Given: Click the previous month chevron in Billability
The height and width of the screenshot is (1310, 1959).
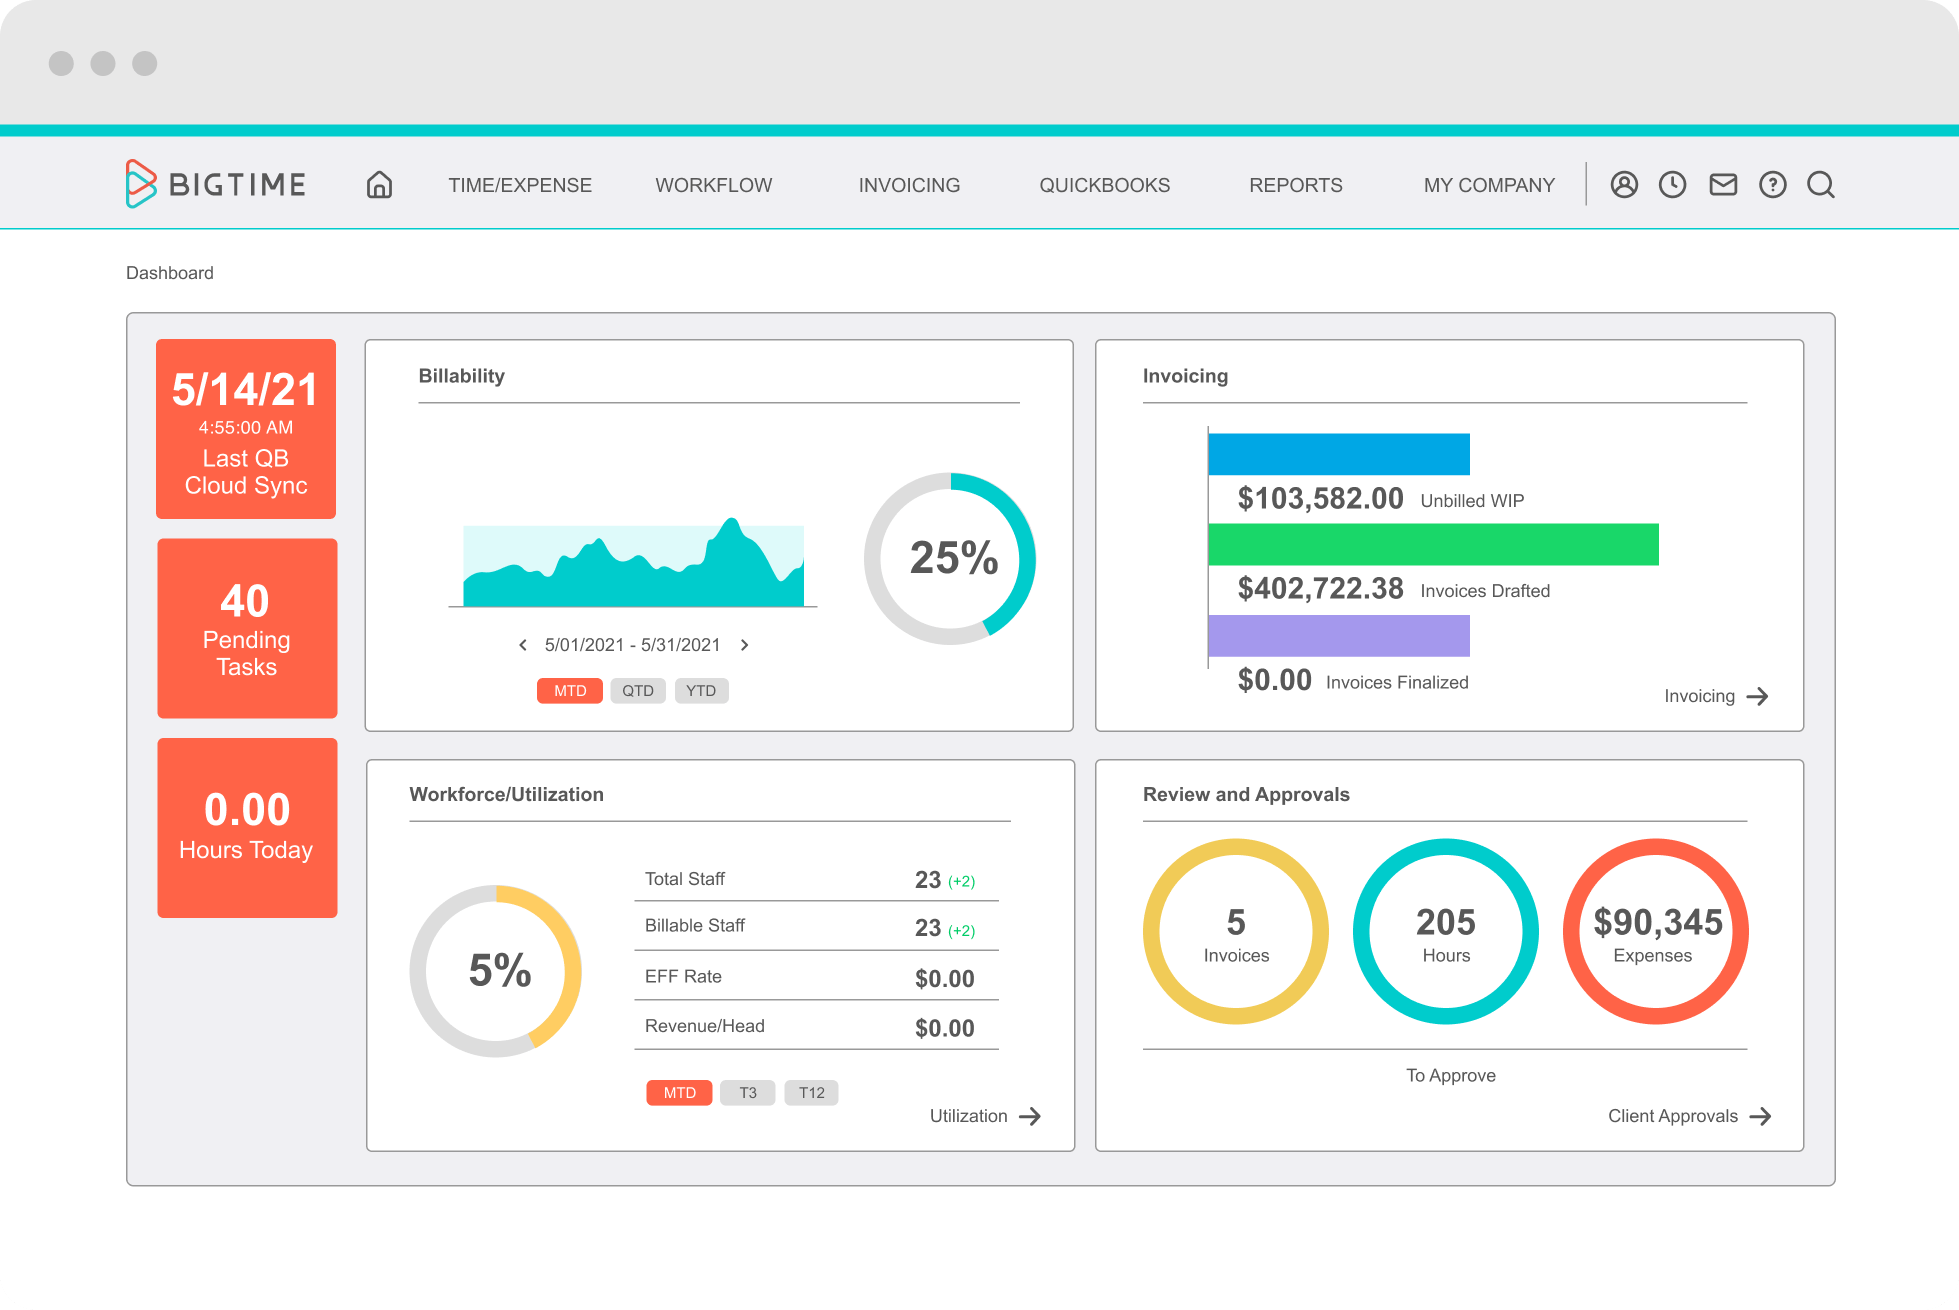Looking at the screenshot, I should pos(522,645).
